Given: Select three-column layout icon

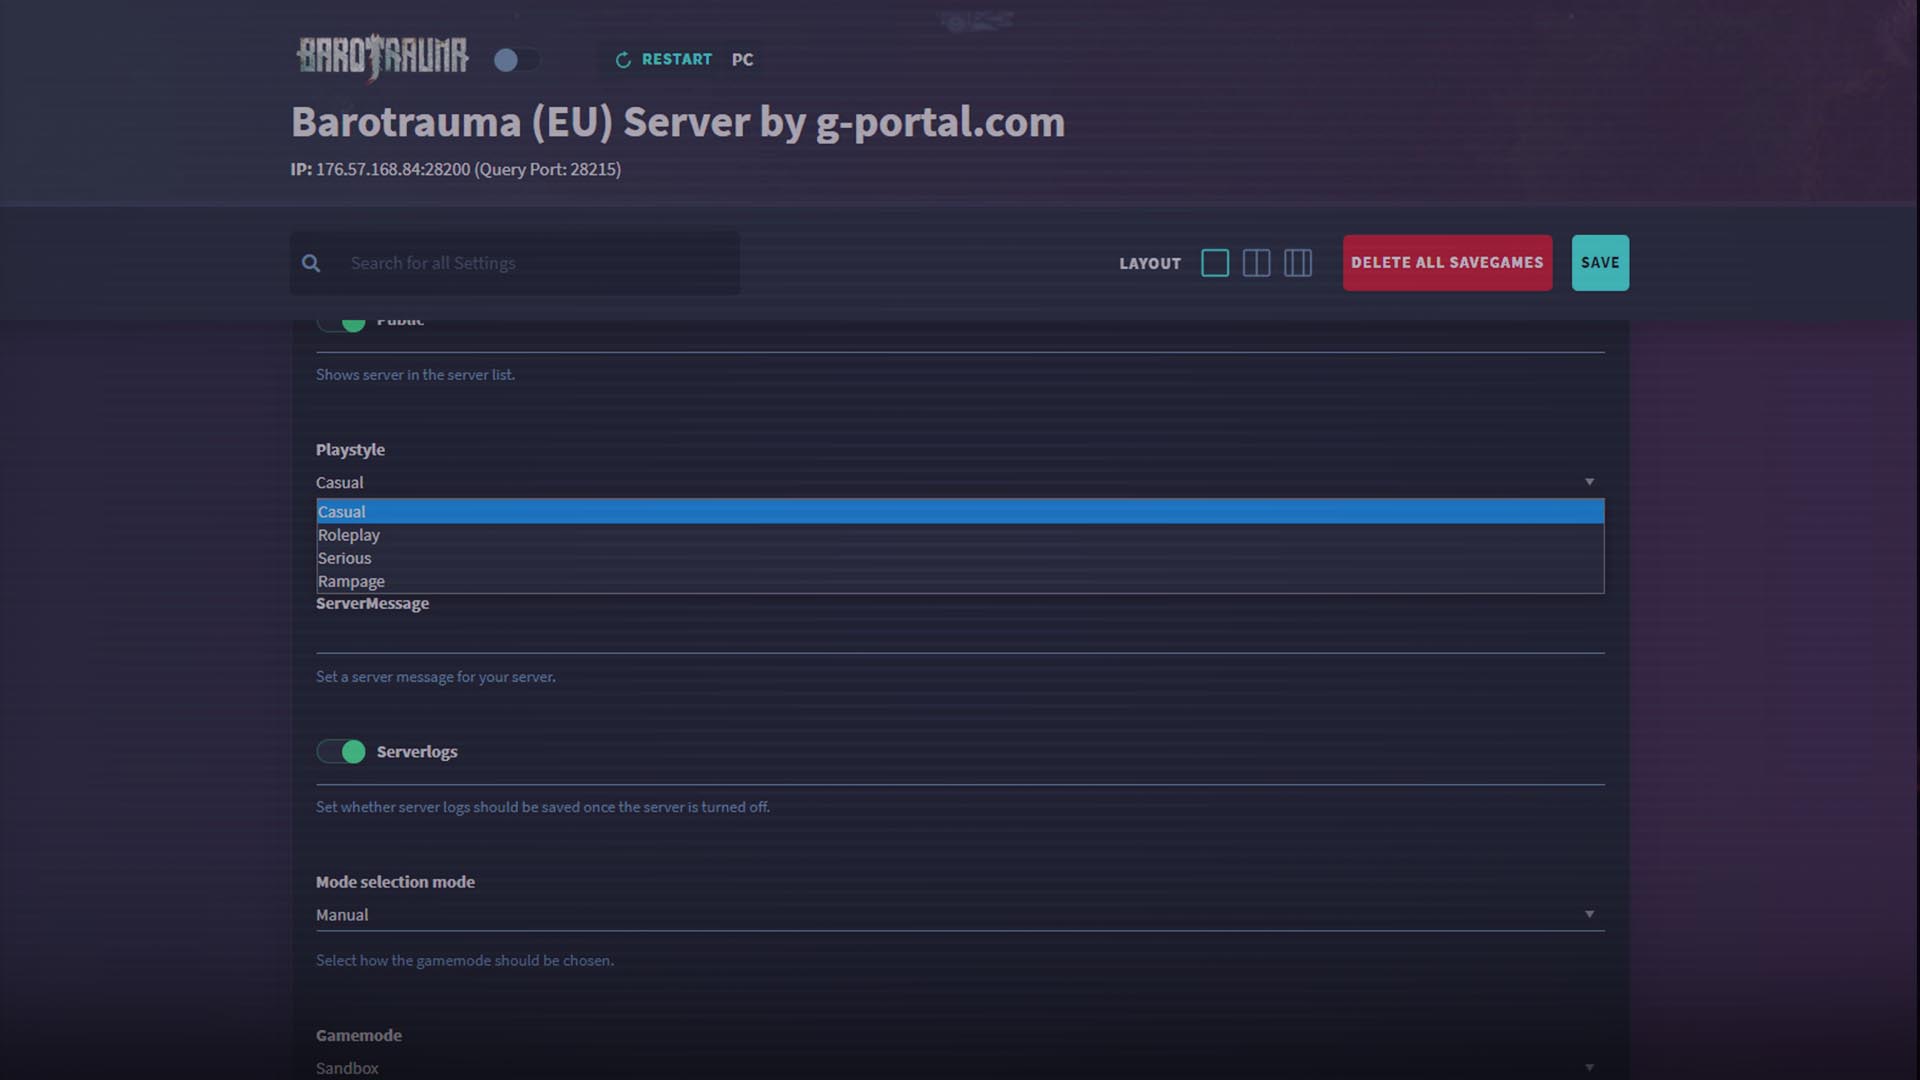Looking at the screenshot, I should coord(1298,263).
